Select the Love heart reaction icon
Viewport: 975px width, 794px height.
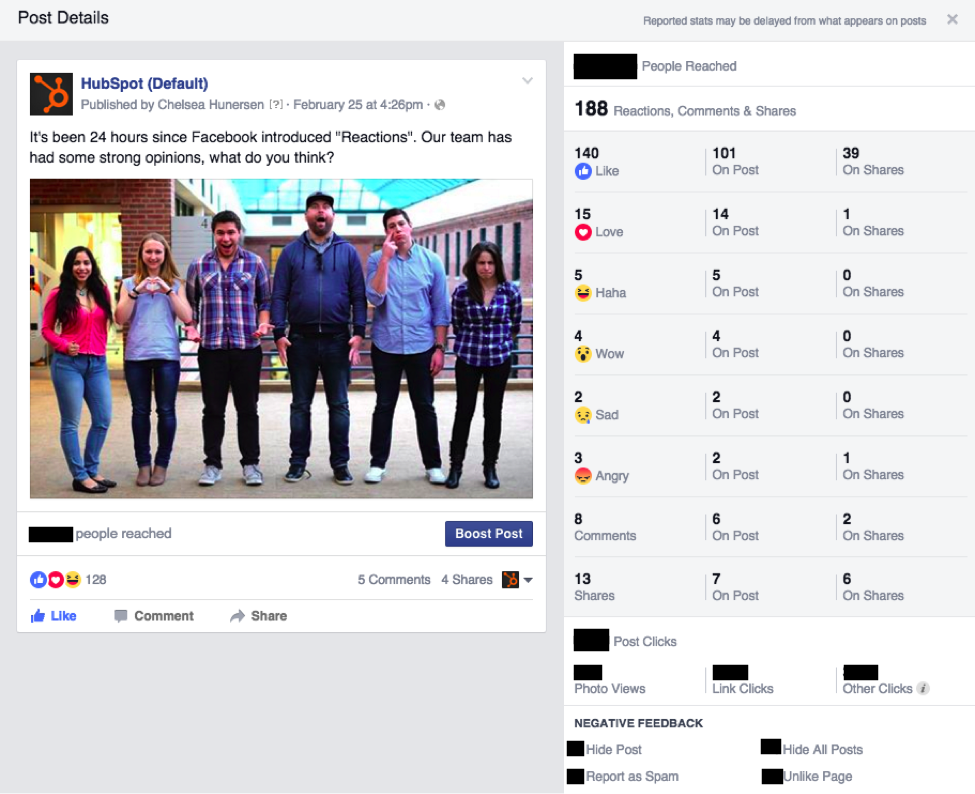(582, 232)
